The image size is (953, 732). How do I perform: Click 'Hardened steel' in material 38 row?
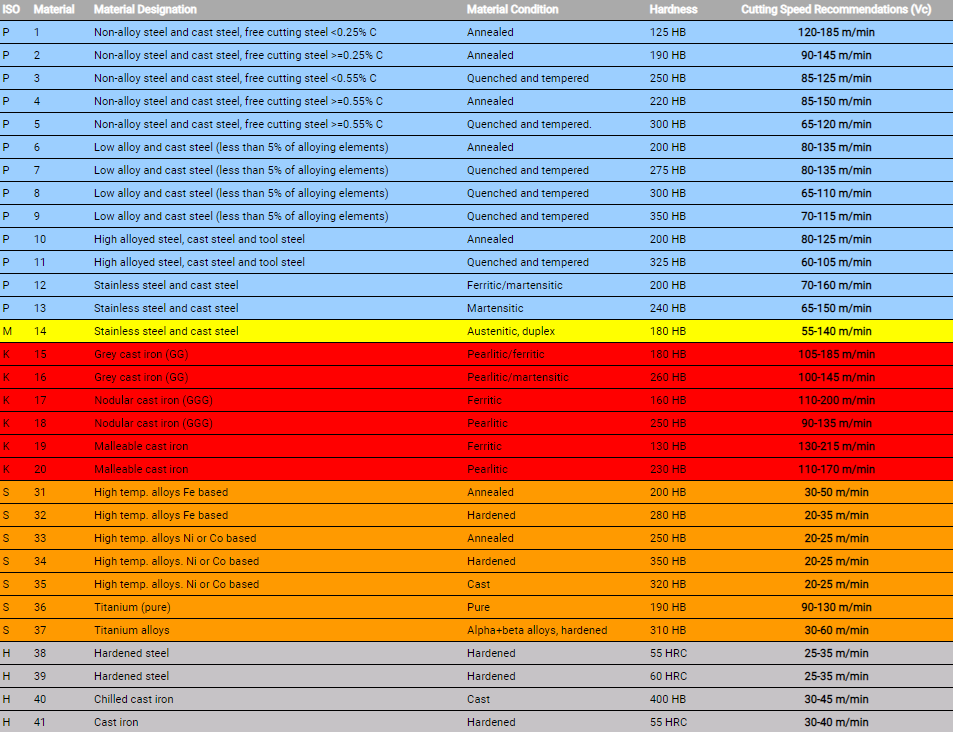[131, 653]
